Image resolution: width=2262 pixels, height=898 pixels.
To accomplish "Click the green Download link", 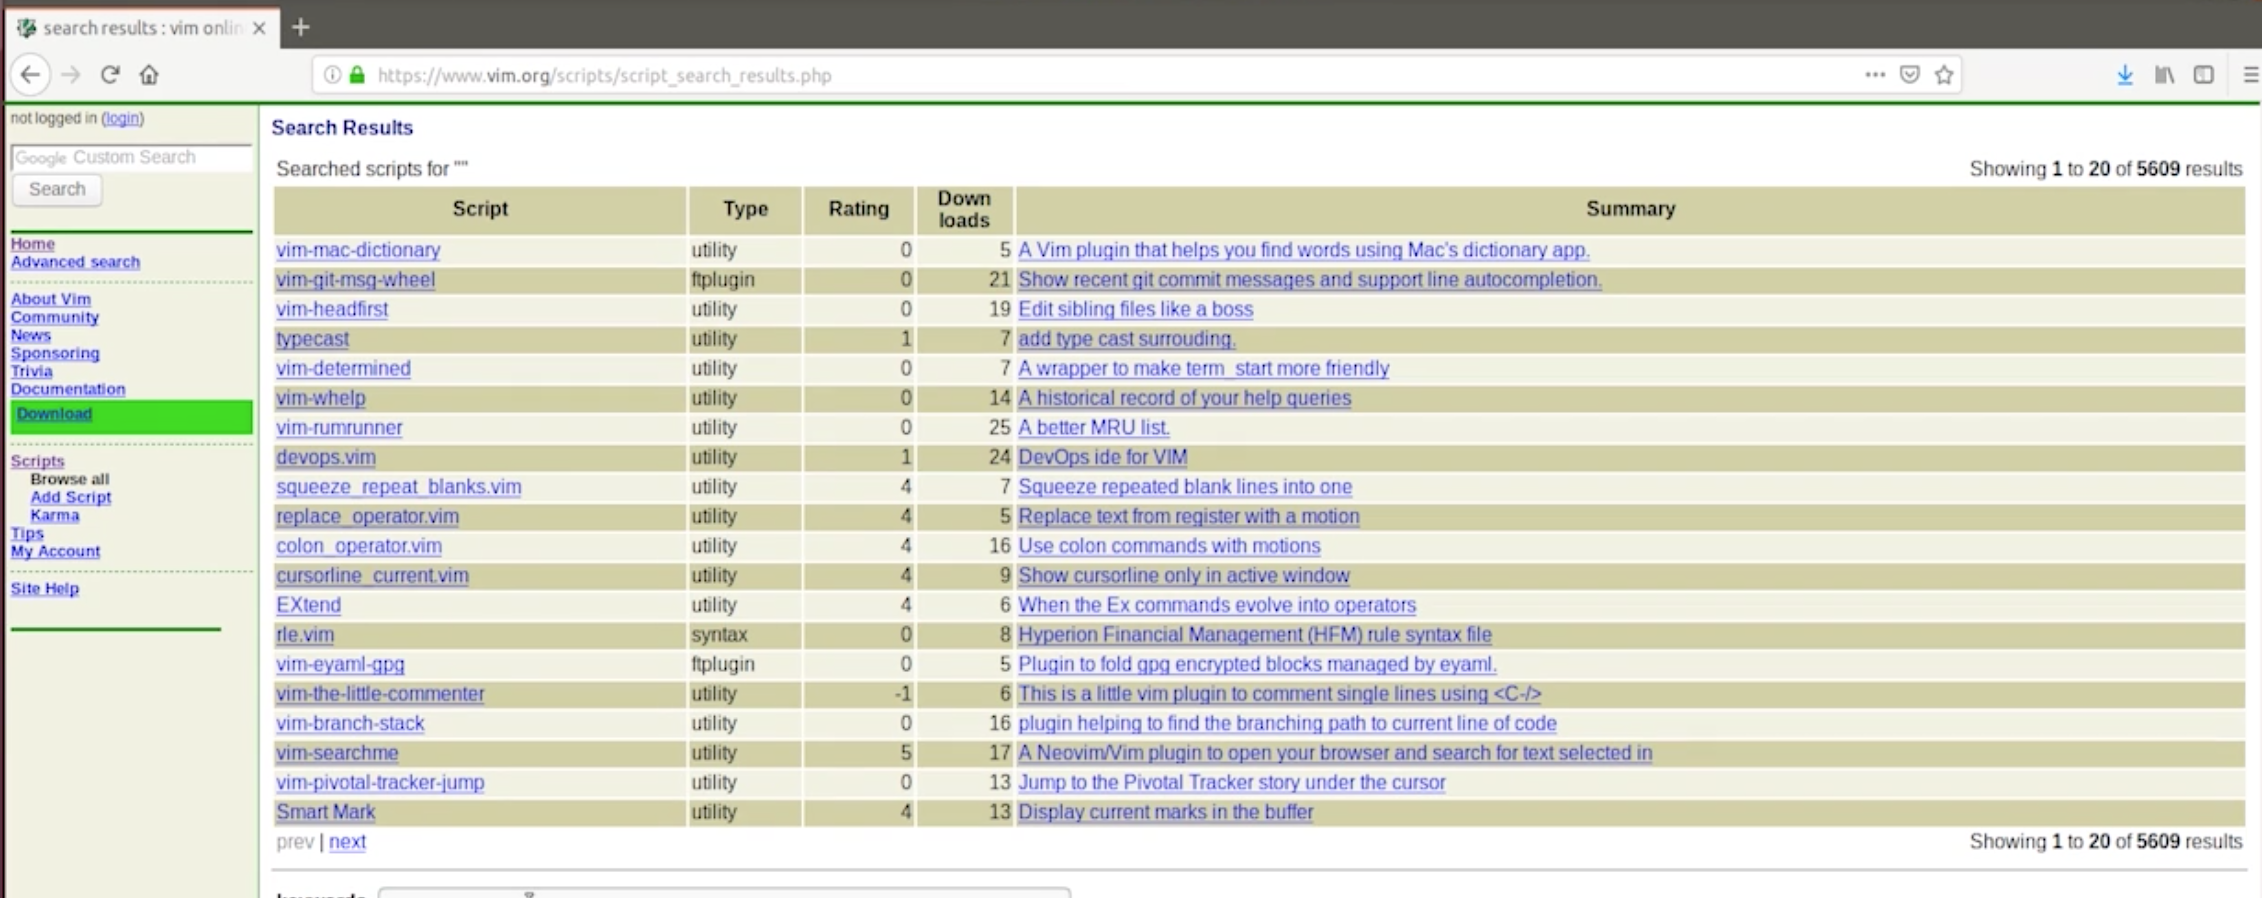I will (x=54, y=414).
